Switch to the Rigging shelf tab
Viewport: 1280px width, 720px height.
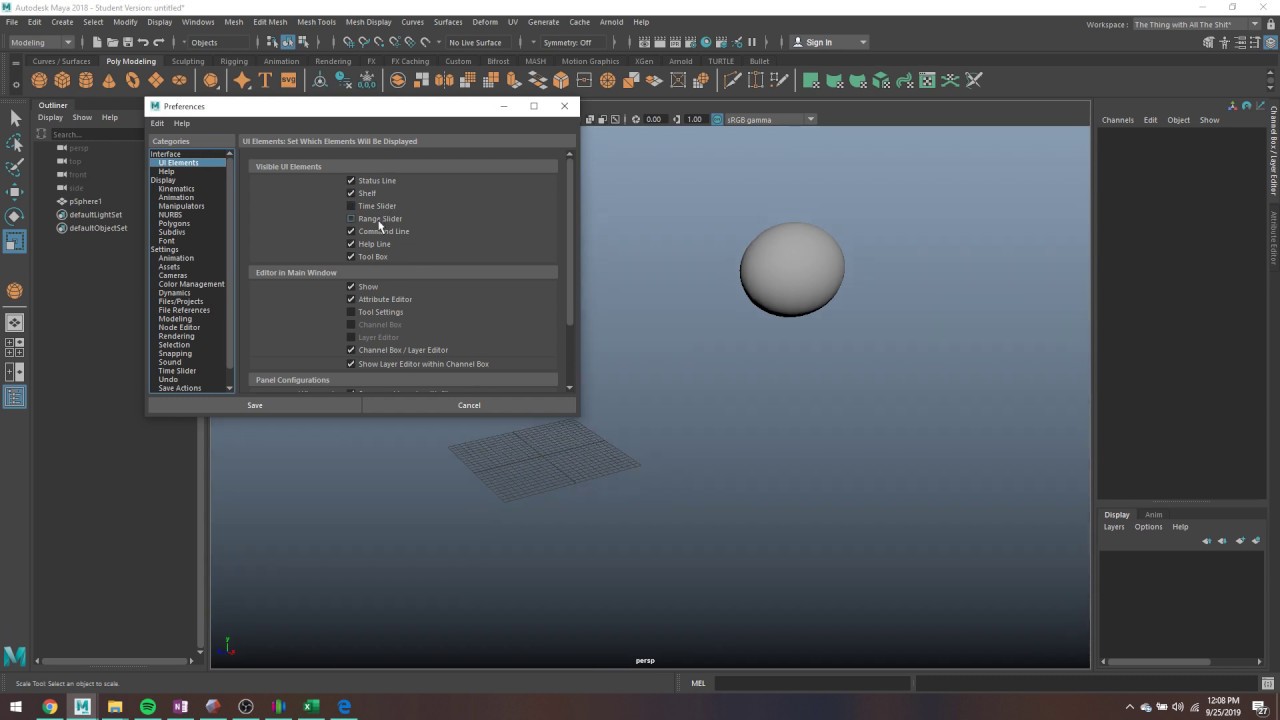234,61
